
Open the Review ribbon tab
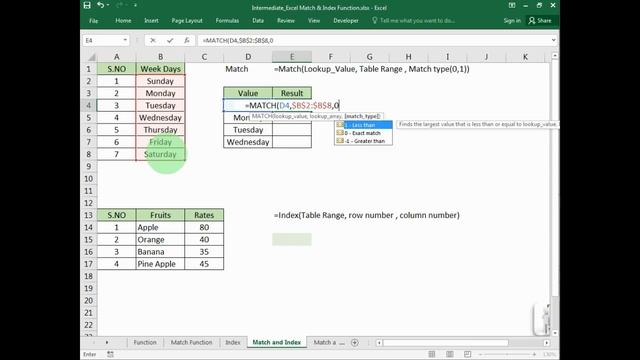(286, 20)
